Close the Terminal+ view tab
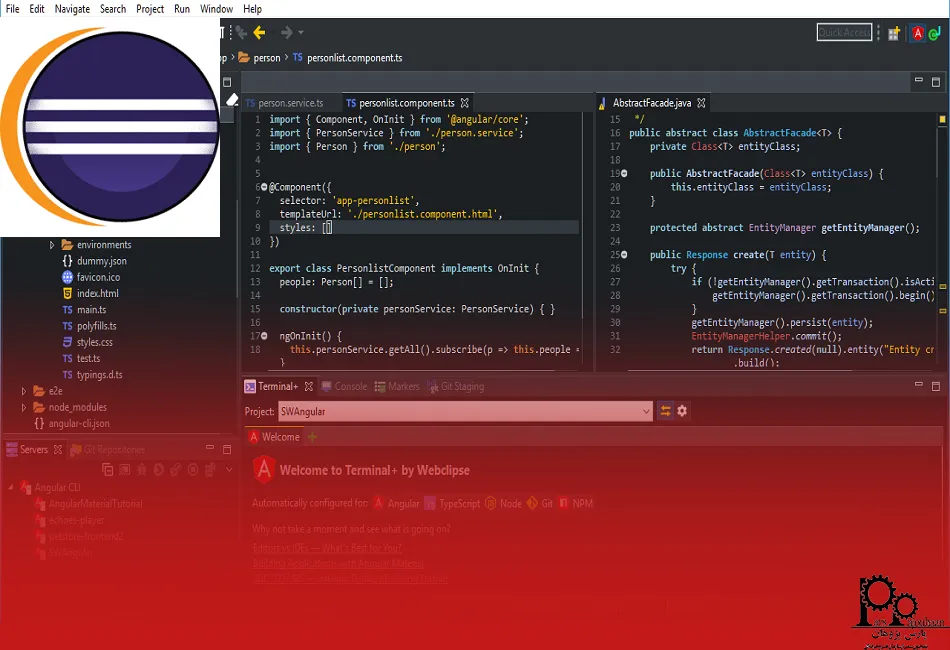950x650 pixels. point(309,386)
